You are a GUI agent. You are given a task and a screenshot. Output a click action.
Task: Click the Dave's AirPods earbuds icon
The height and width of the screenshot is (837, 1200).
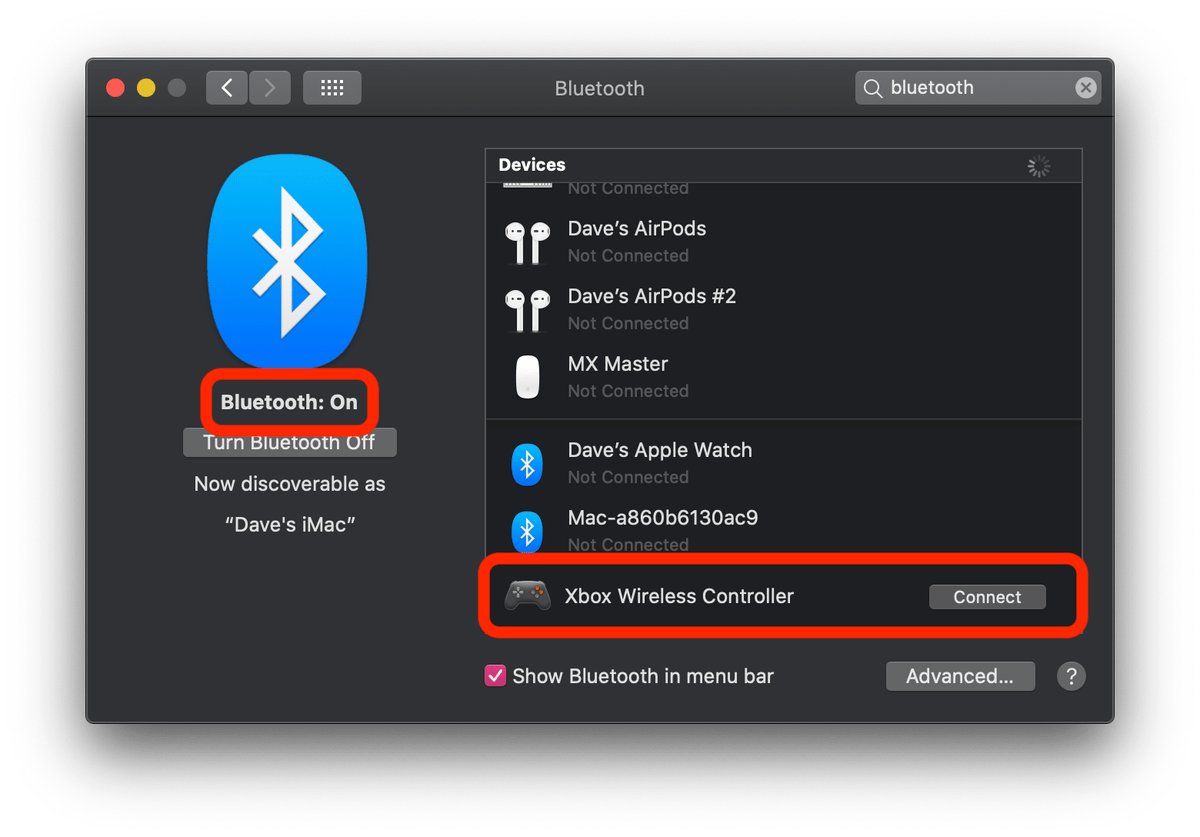click(527, 241)
